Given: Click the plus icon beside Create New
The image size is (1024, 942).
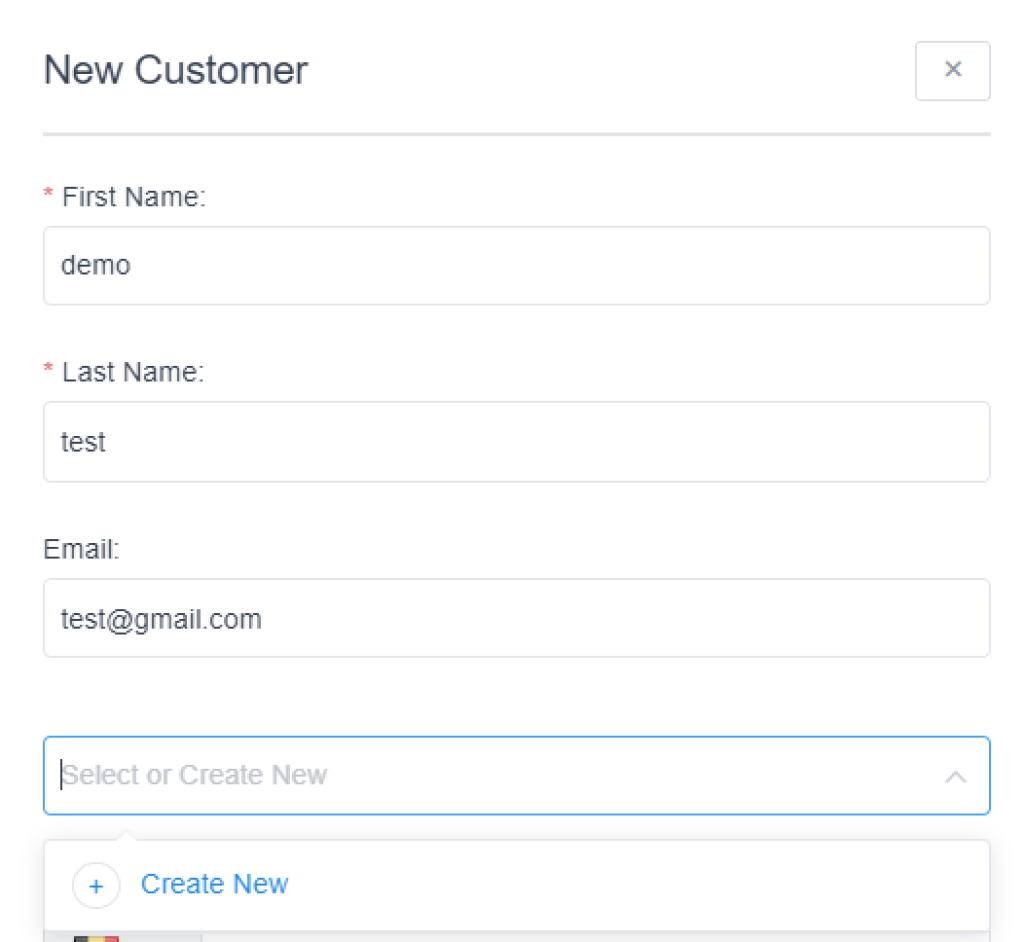Looking at the screenshot, I should pyautogui.click(x=96, y=885).
